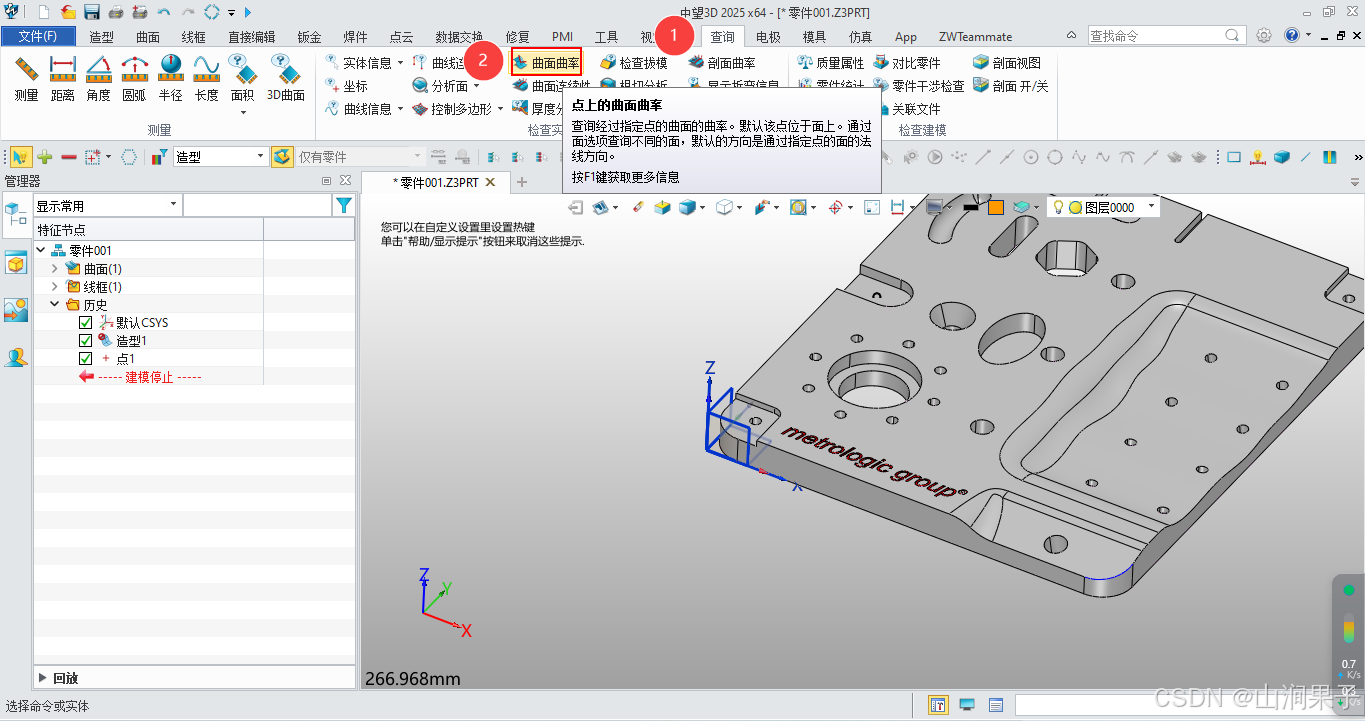Screen dimensions: 1365x721
Task: Click the black color swatch in view toolbar
Action: [x=970, y=207]
